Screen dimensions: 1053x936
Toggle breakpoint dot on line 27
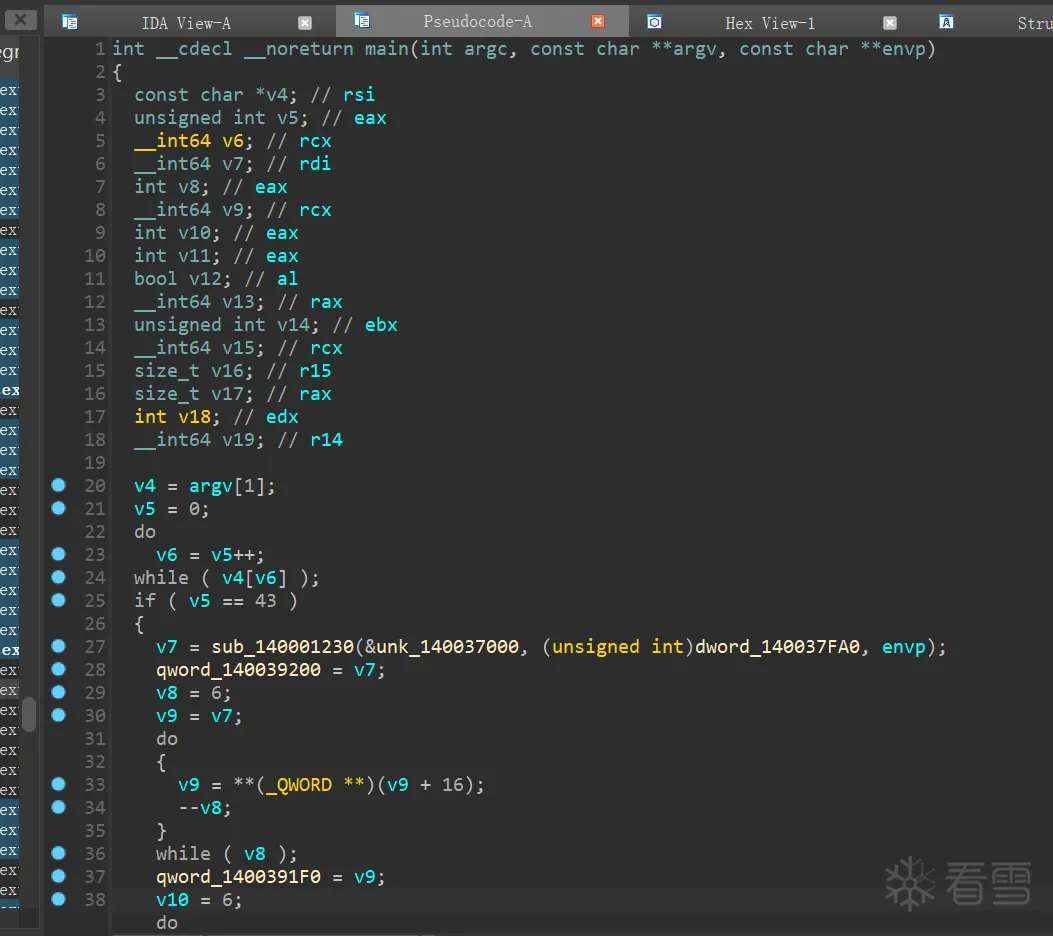point(58,646)
